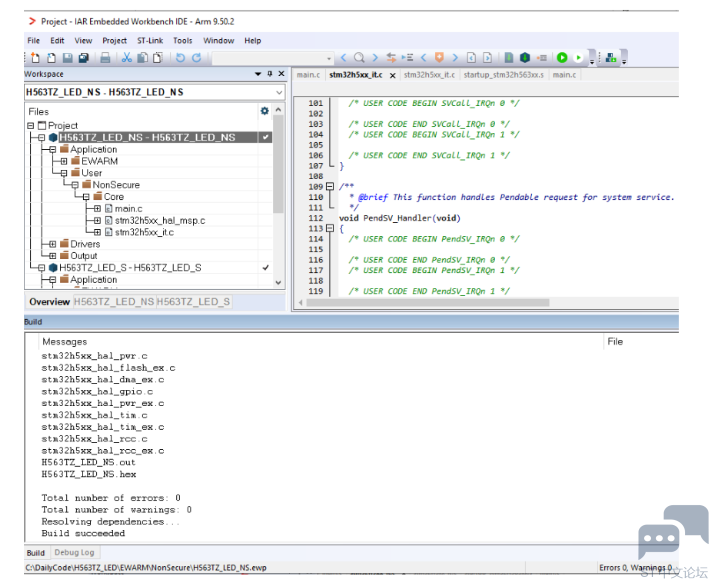Click the editor horizontal scrollbar

(x=428, y=302)
